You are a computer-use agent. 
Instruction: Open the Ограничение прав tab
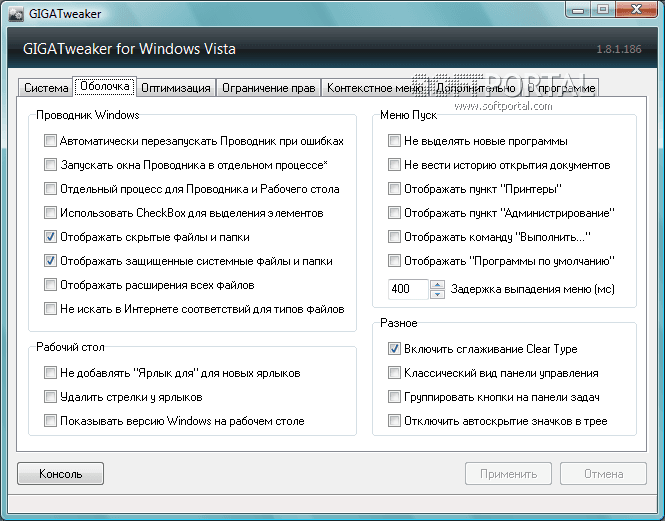click(268, 87)
